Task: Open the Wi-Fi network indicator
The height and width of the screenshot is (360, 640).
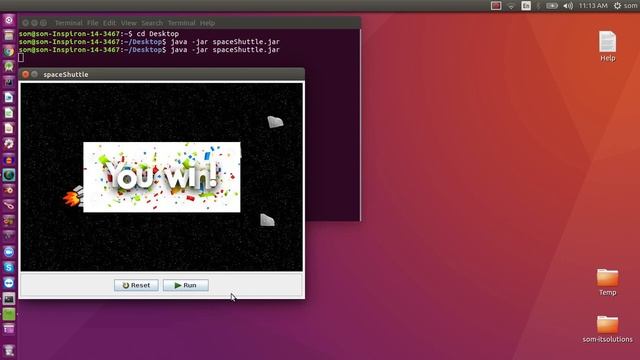Action: [x=511, y=6]
